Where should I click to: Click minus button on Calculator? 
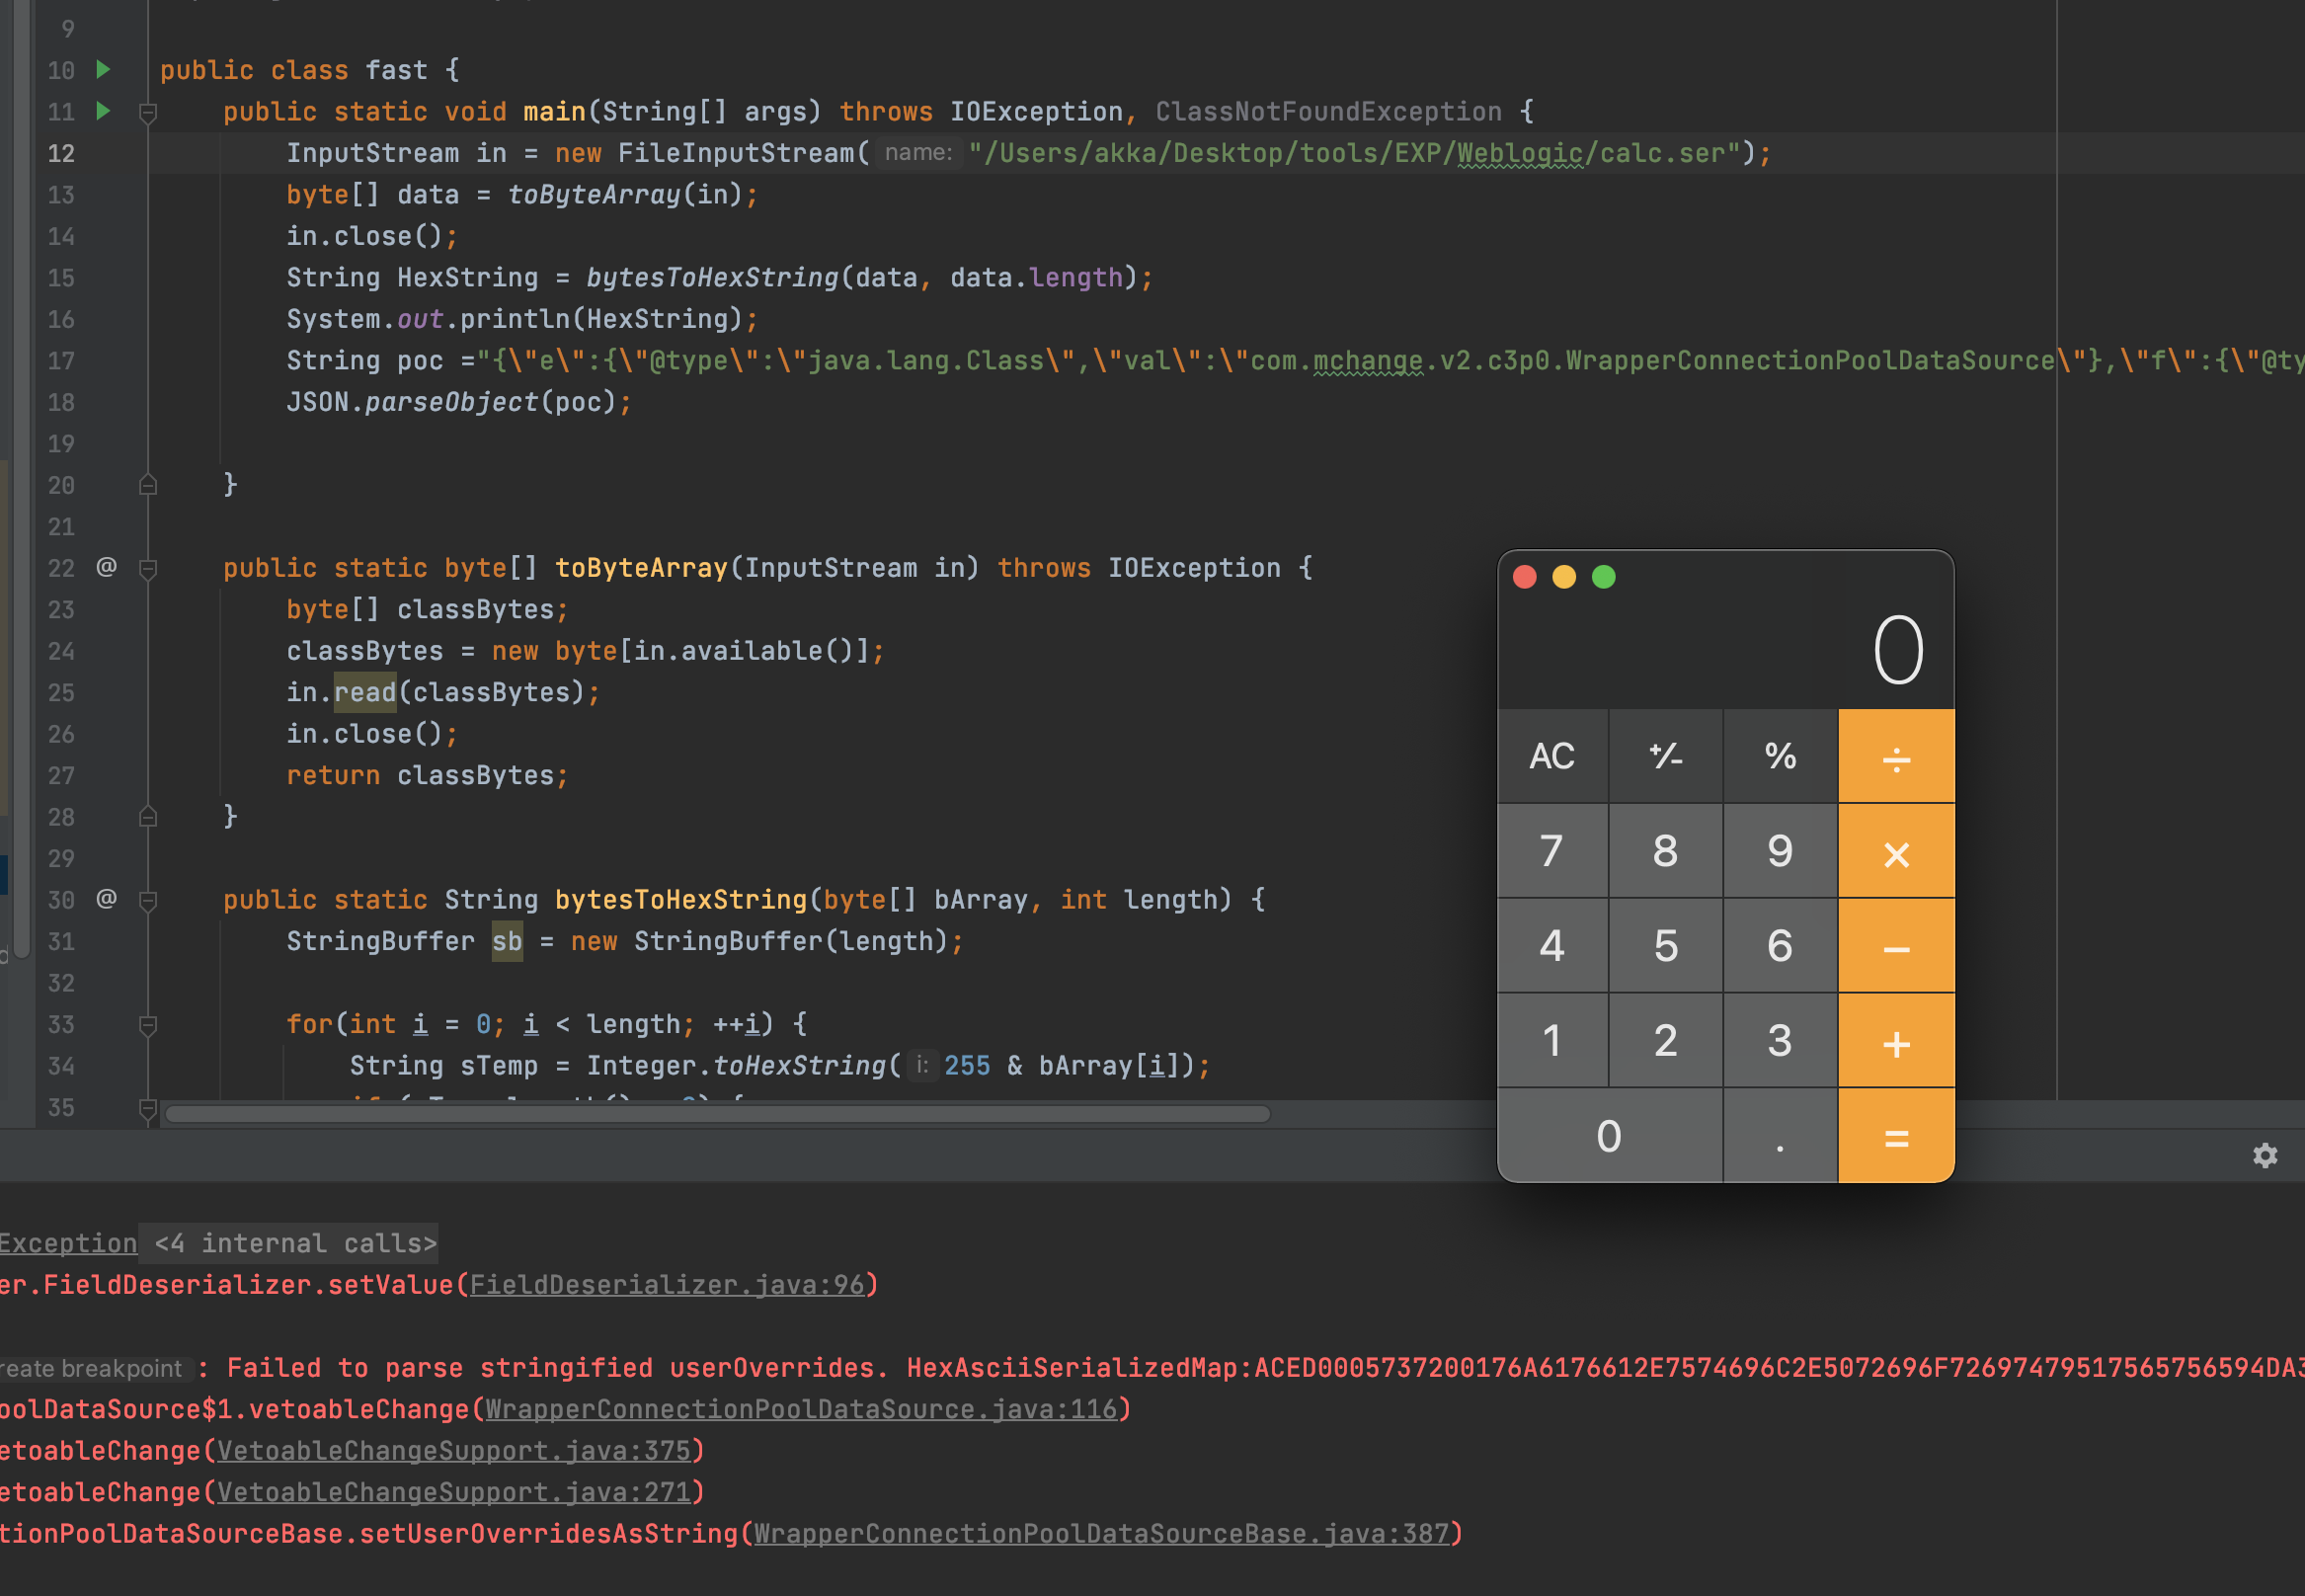click(1896, 946)
